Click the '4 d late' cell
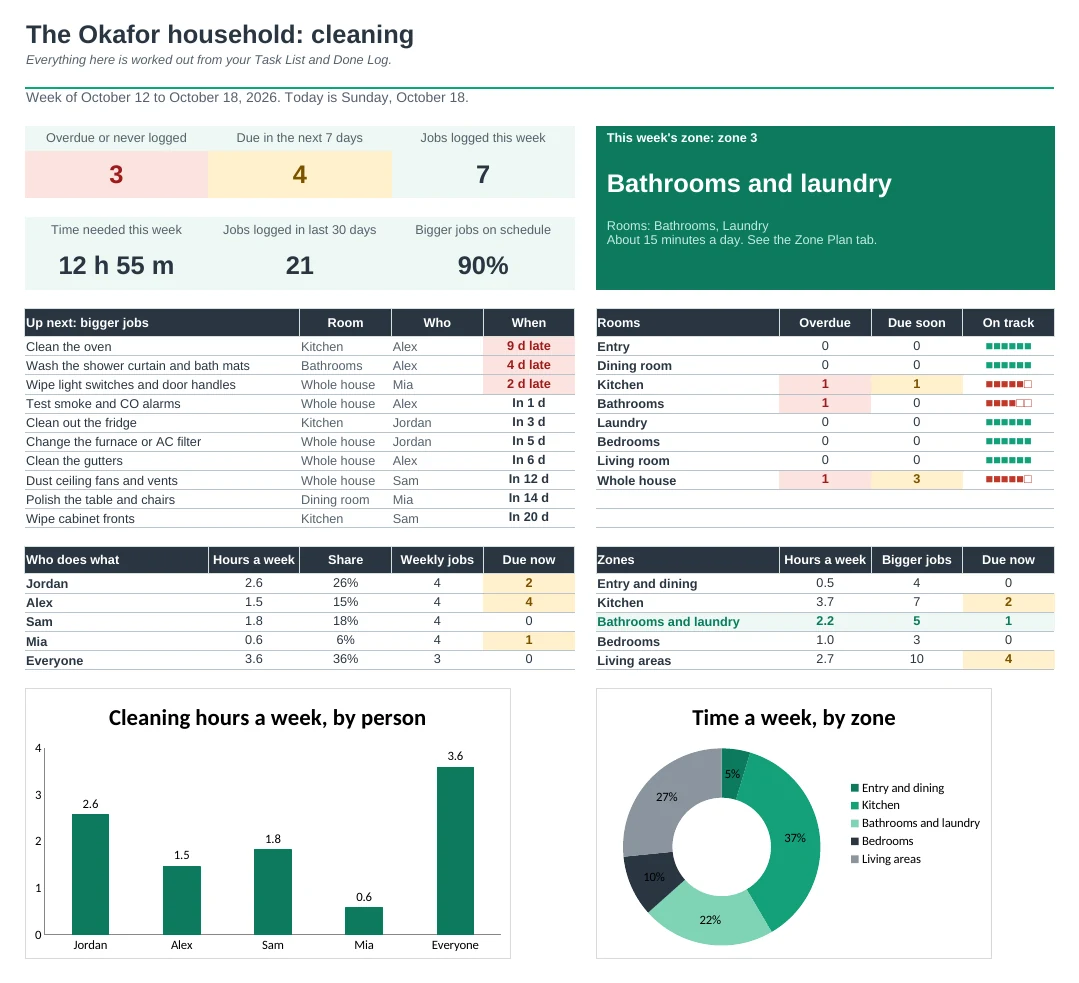The width and height of the screenshot is (1079, 983). point(528,365)
